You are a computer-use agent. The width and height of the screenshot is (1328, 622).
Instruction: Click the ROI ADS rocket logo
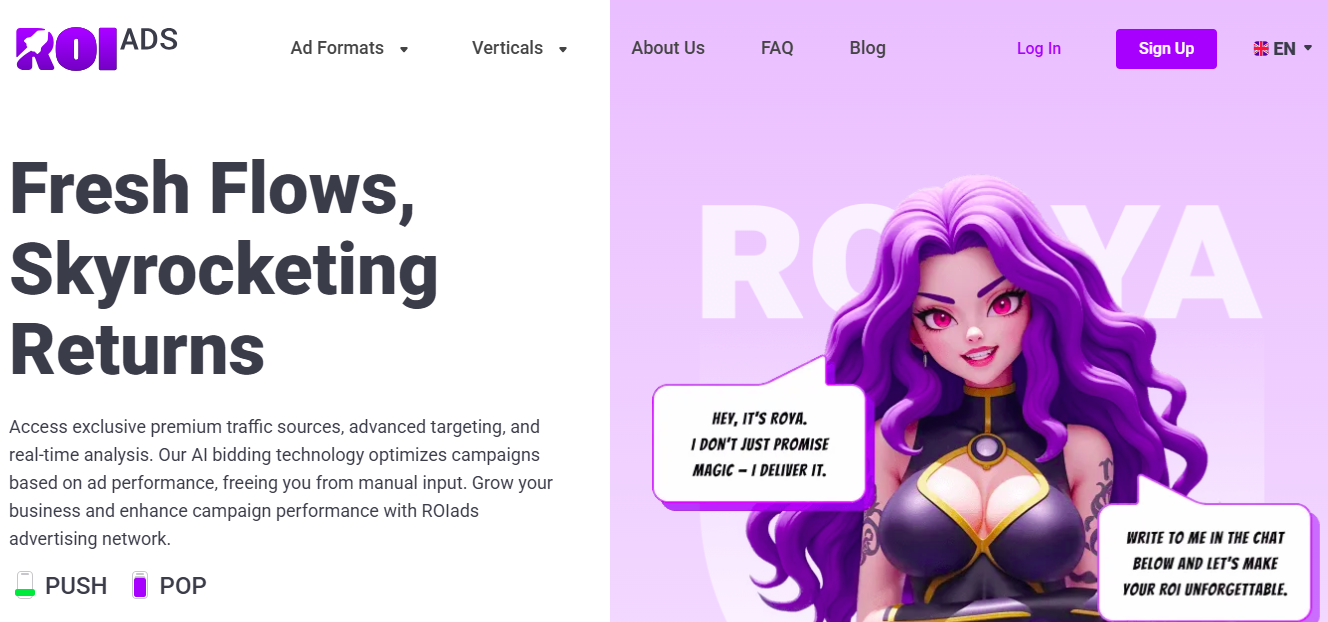97,47
